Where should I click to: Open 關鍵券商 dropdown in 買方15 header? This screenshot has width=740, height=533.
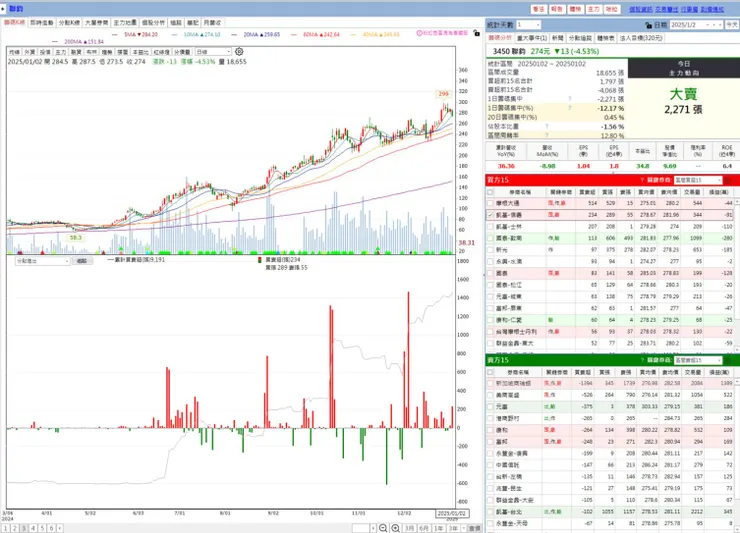click(x=698, y=180)
